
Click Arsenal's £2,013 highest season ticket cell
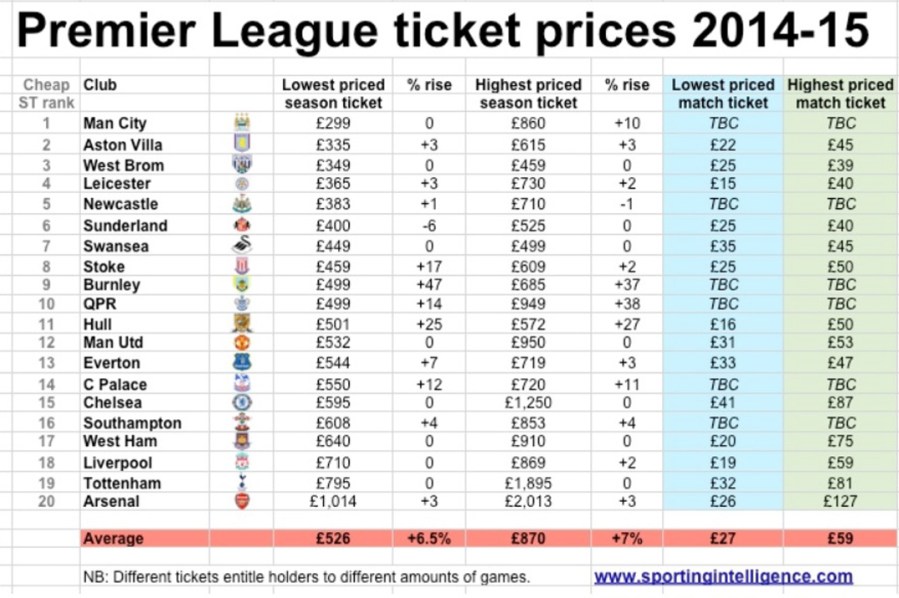[x=529, y=501]
